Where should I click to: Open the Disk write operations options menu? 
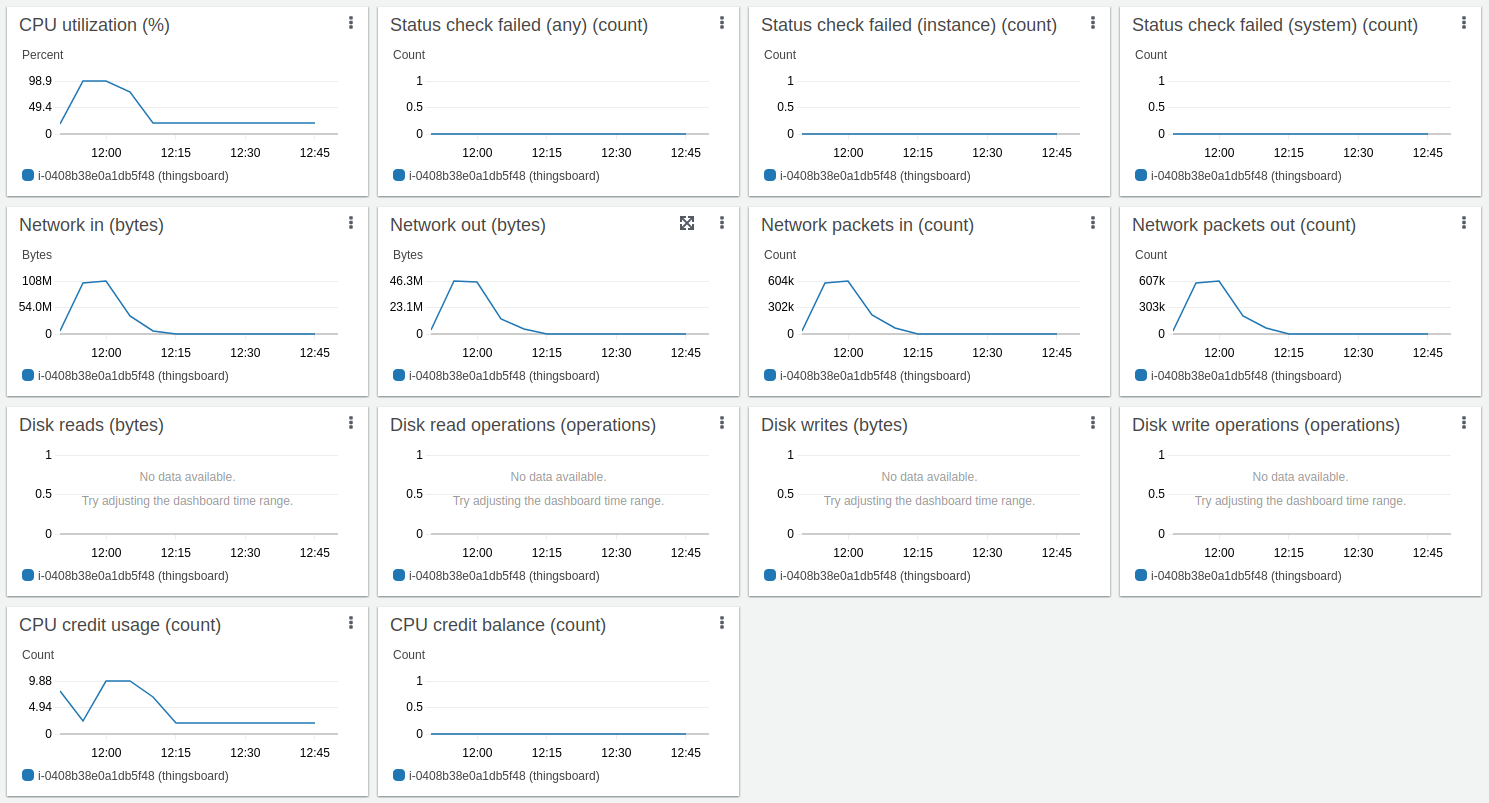tap(1464, 423)
